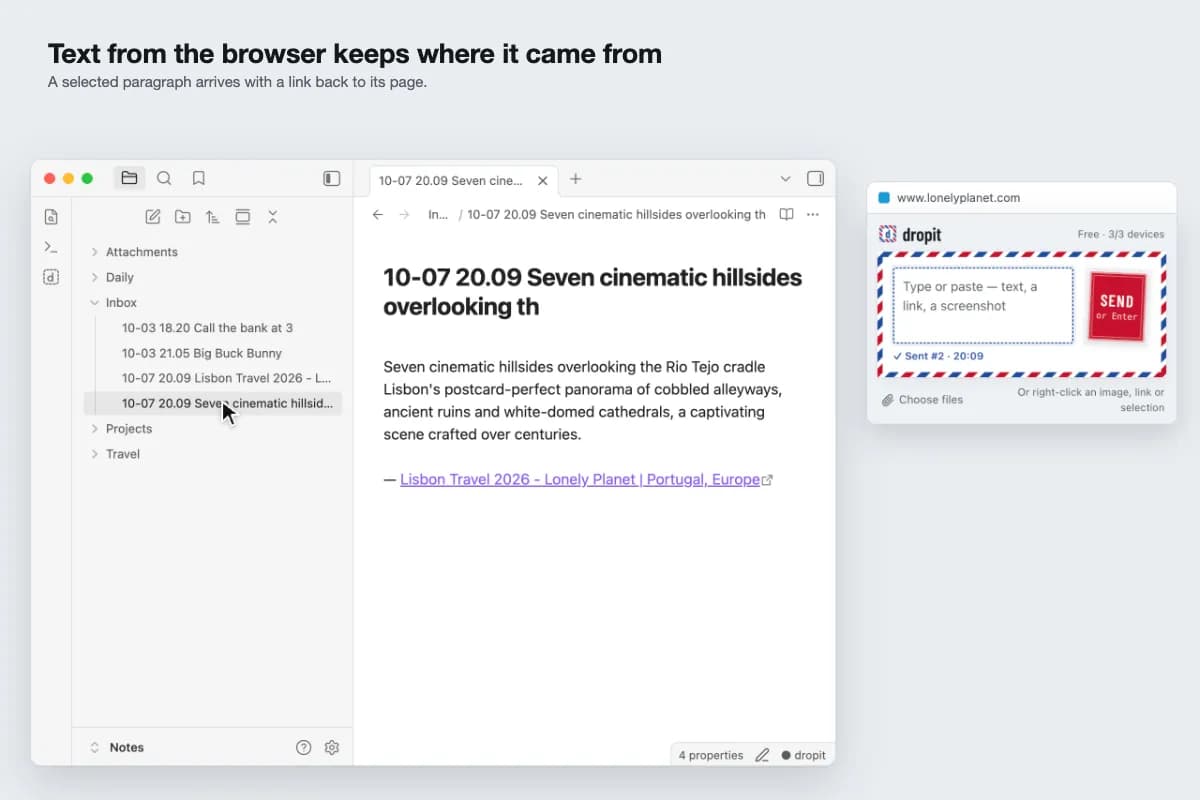Navigate forward with right arrow
The image size is (1200, 800).
(404, 214)
